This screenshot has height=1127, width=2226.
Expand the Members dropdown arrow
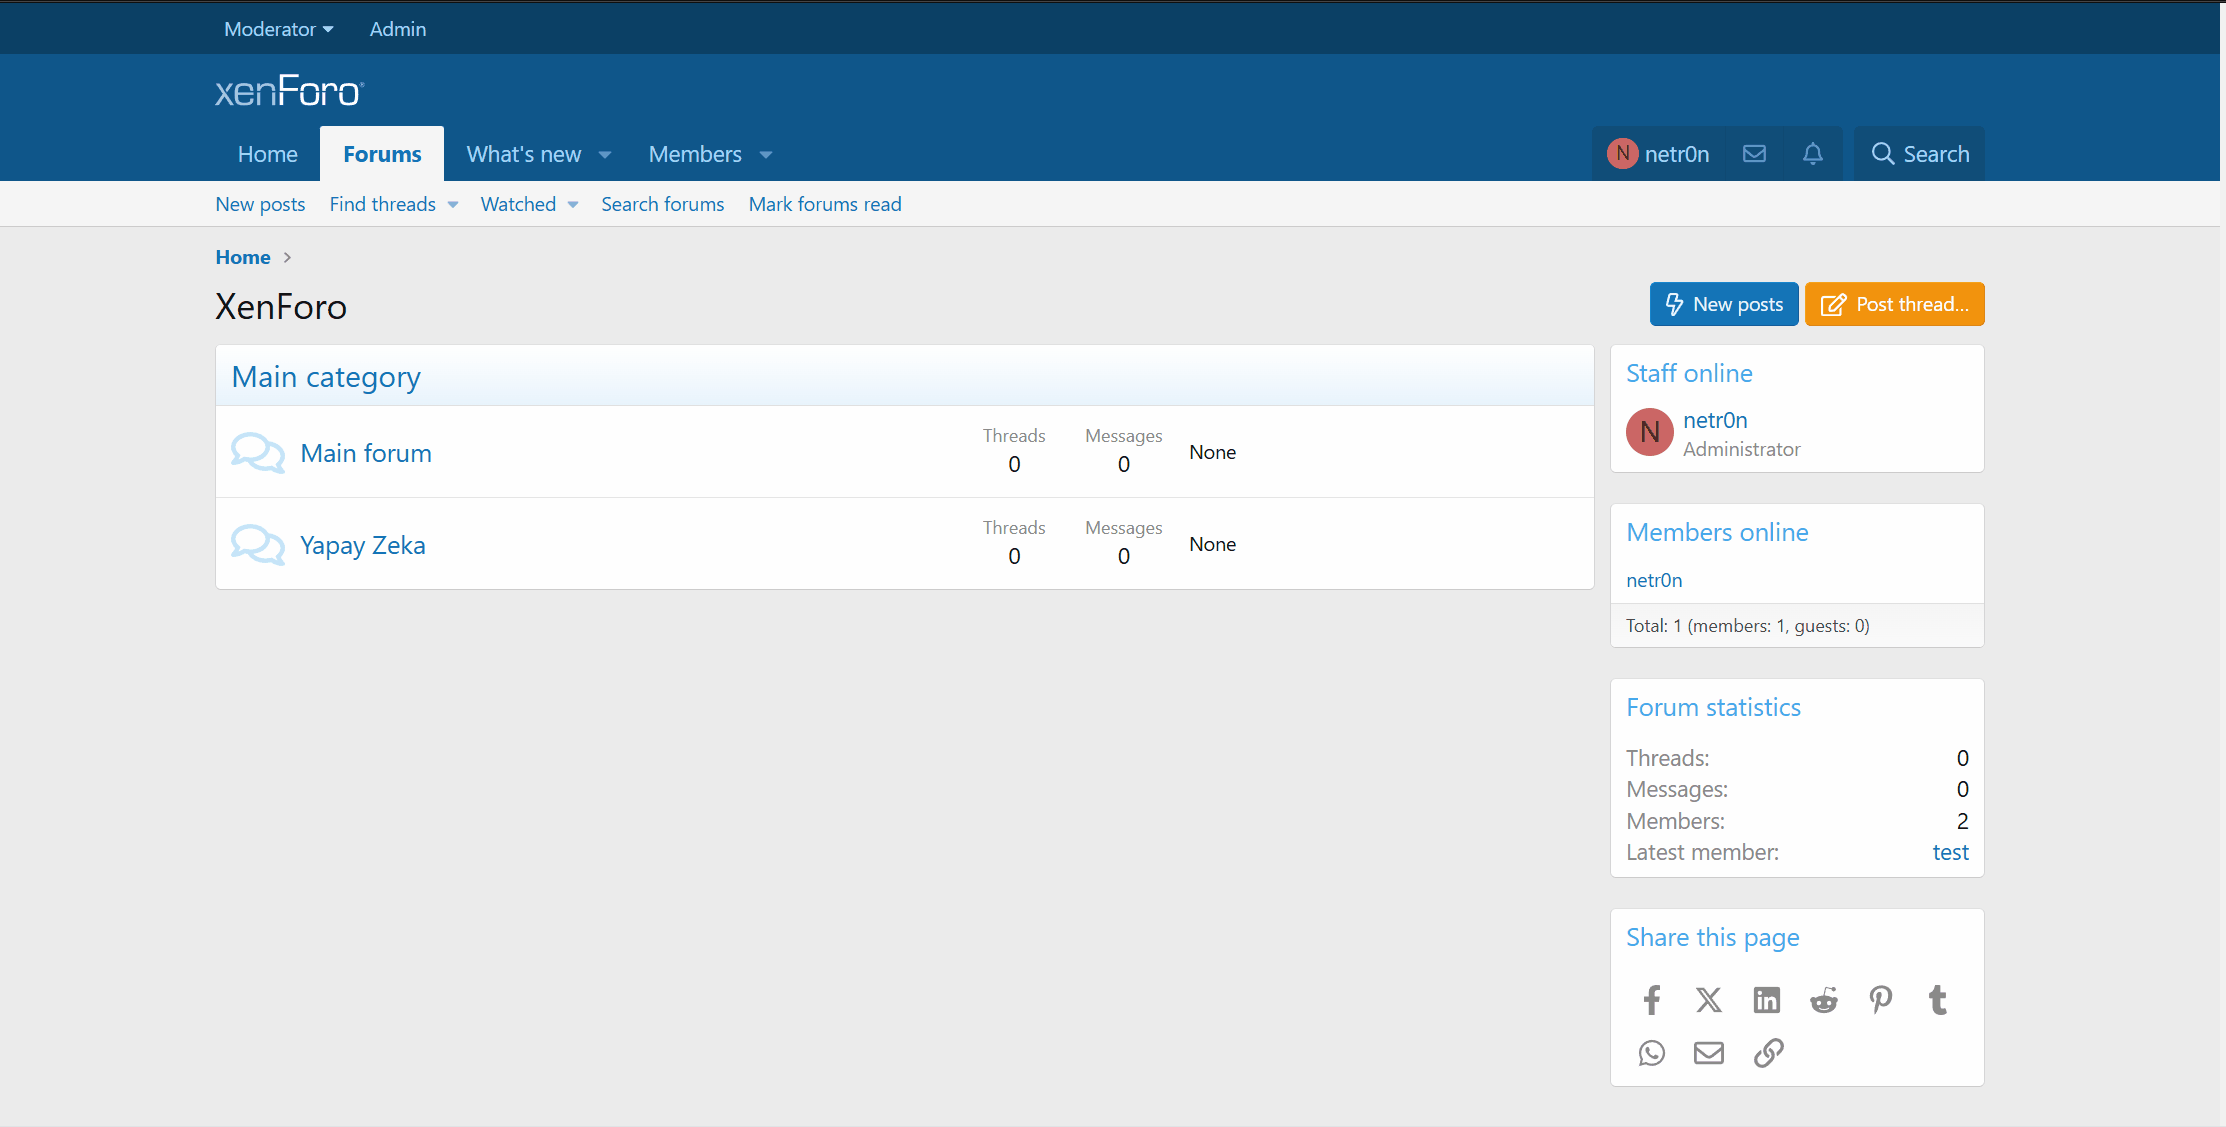coord(766,155)
